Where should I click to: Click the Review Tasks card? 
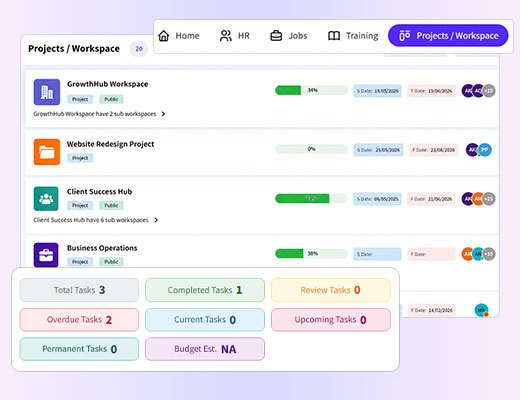(x=331, y=290)
